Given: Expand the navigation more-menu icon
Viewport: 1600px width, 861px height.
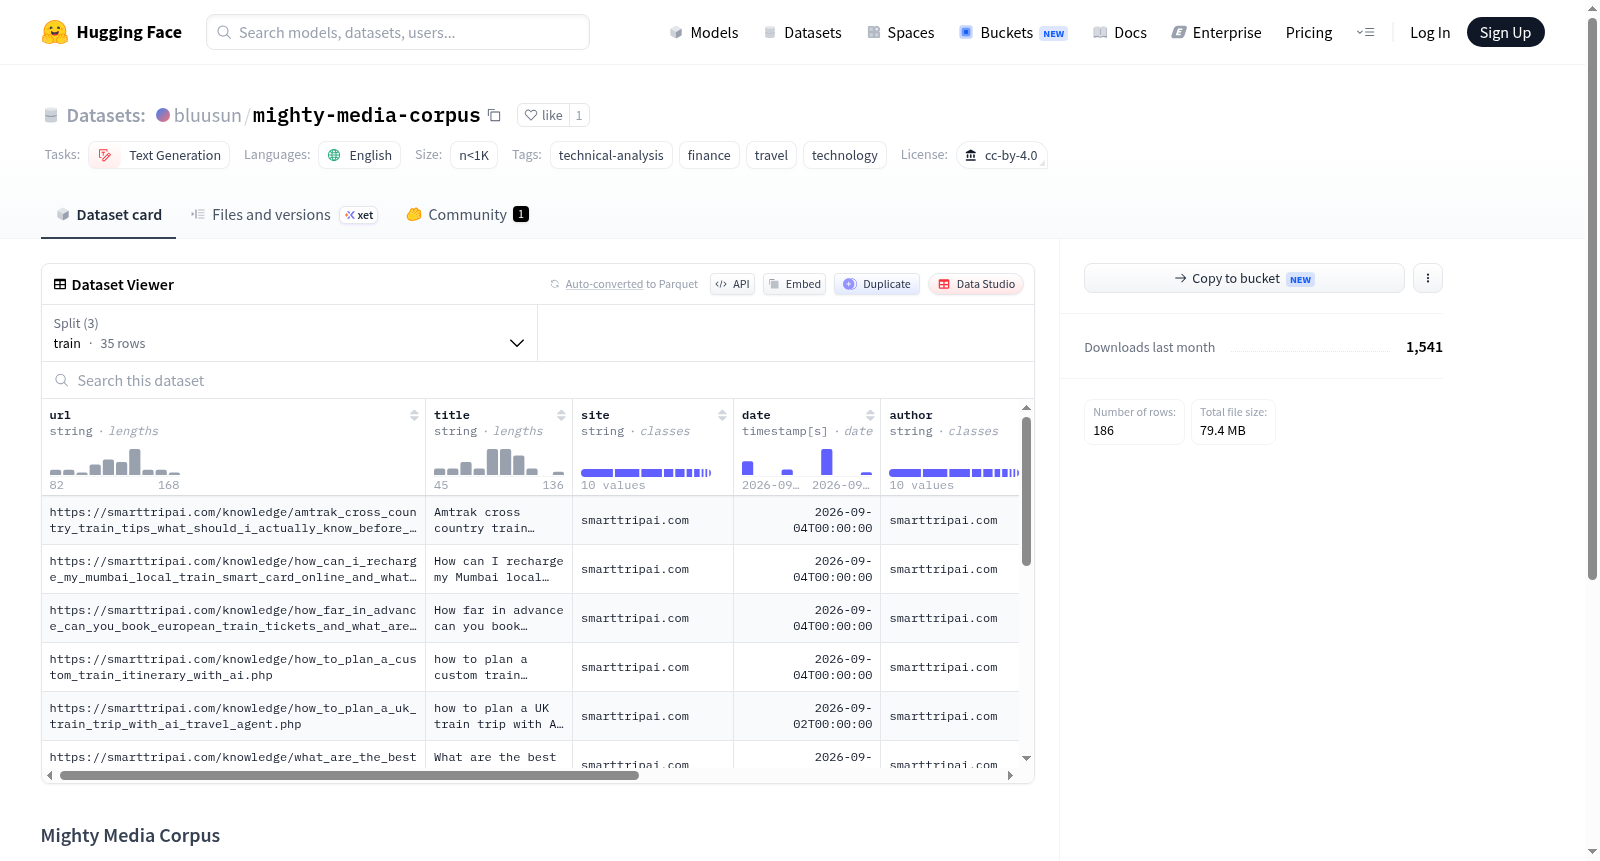Looking at the screenshot, I should (x=1365, y=32).
